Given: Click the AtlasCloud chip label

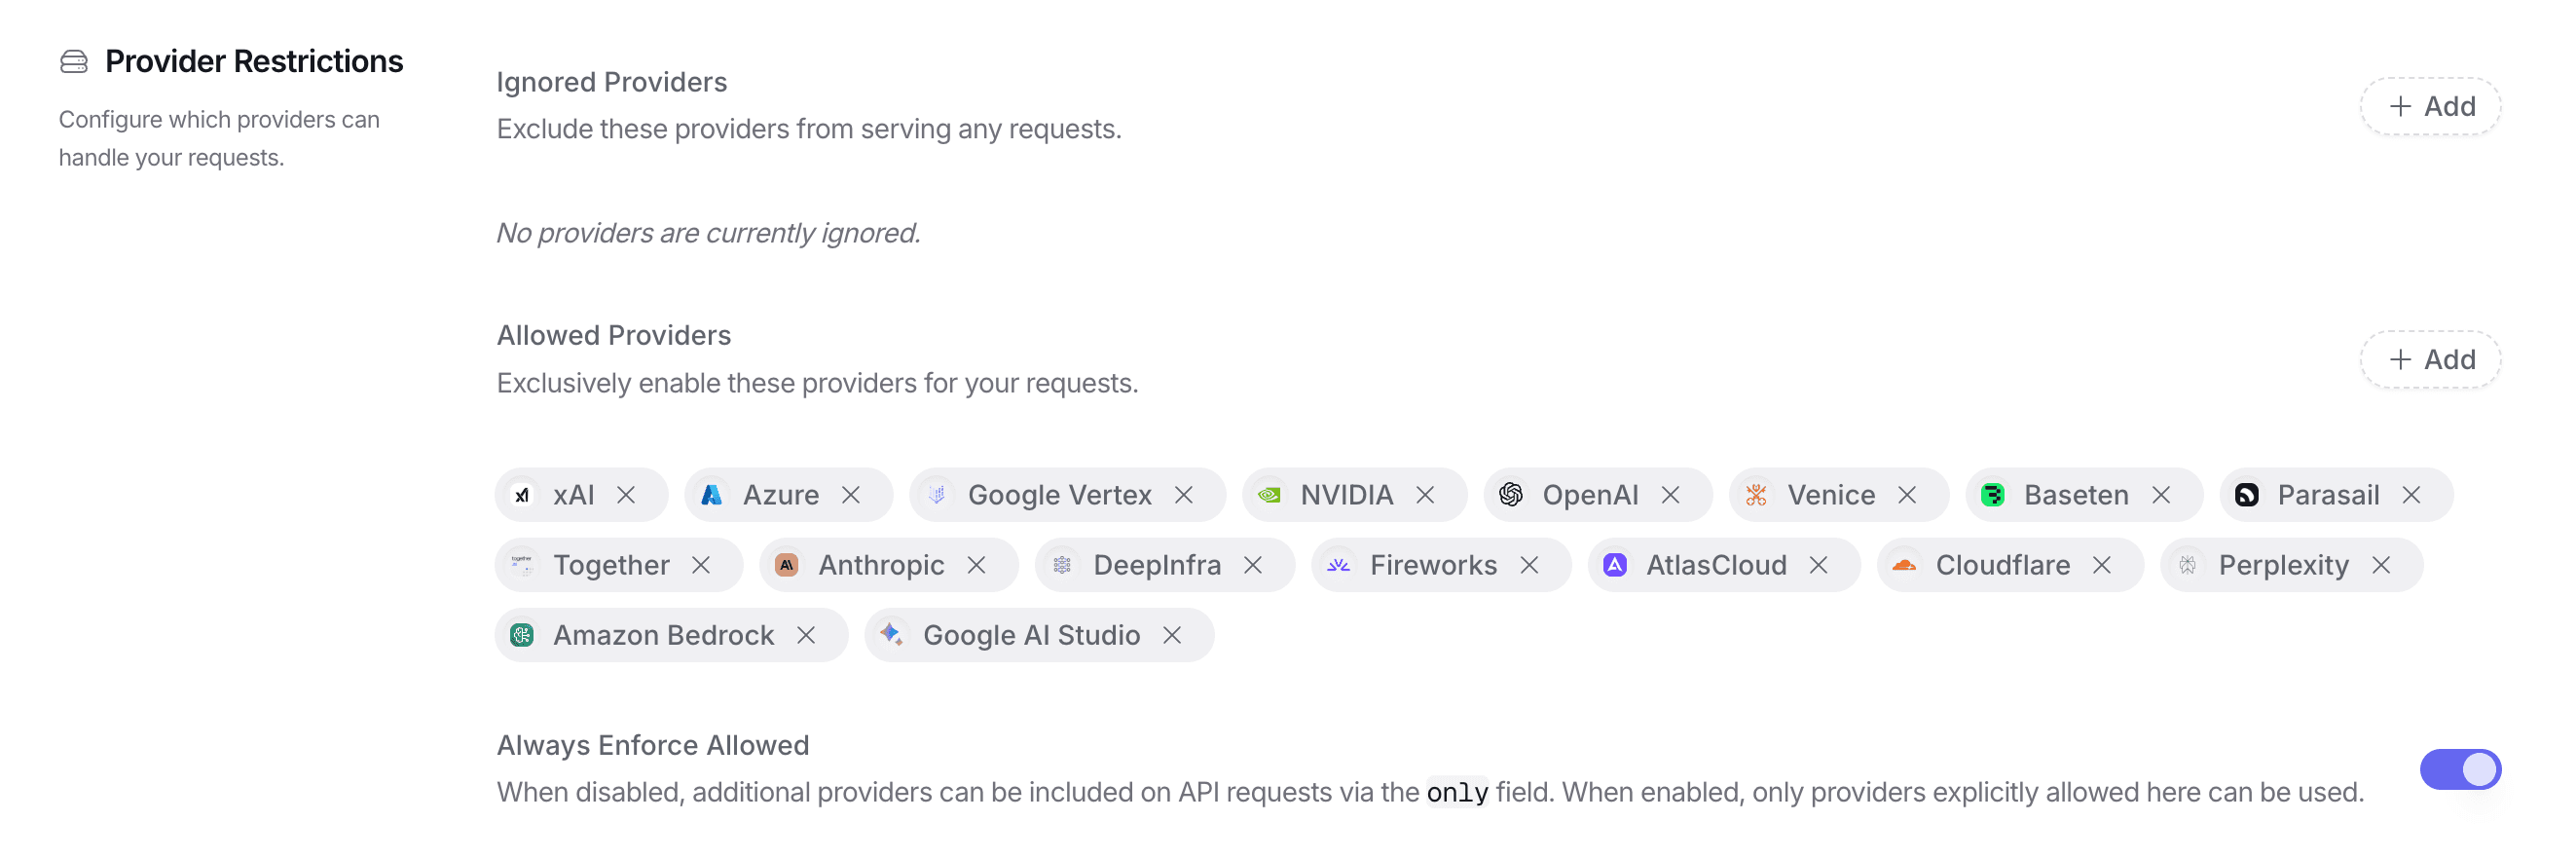Looking at the screenshot, I should click(1717, 565).
